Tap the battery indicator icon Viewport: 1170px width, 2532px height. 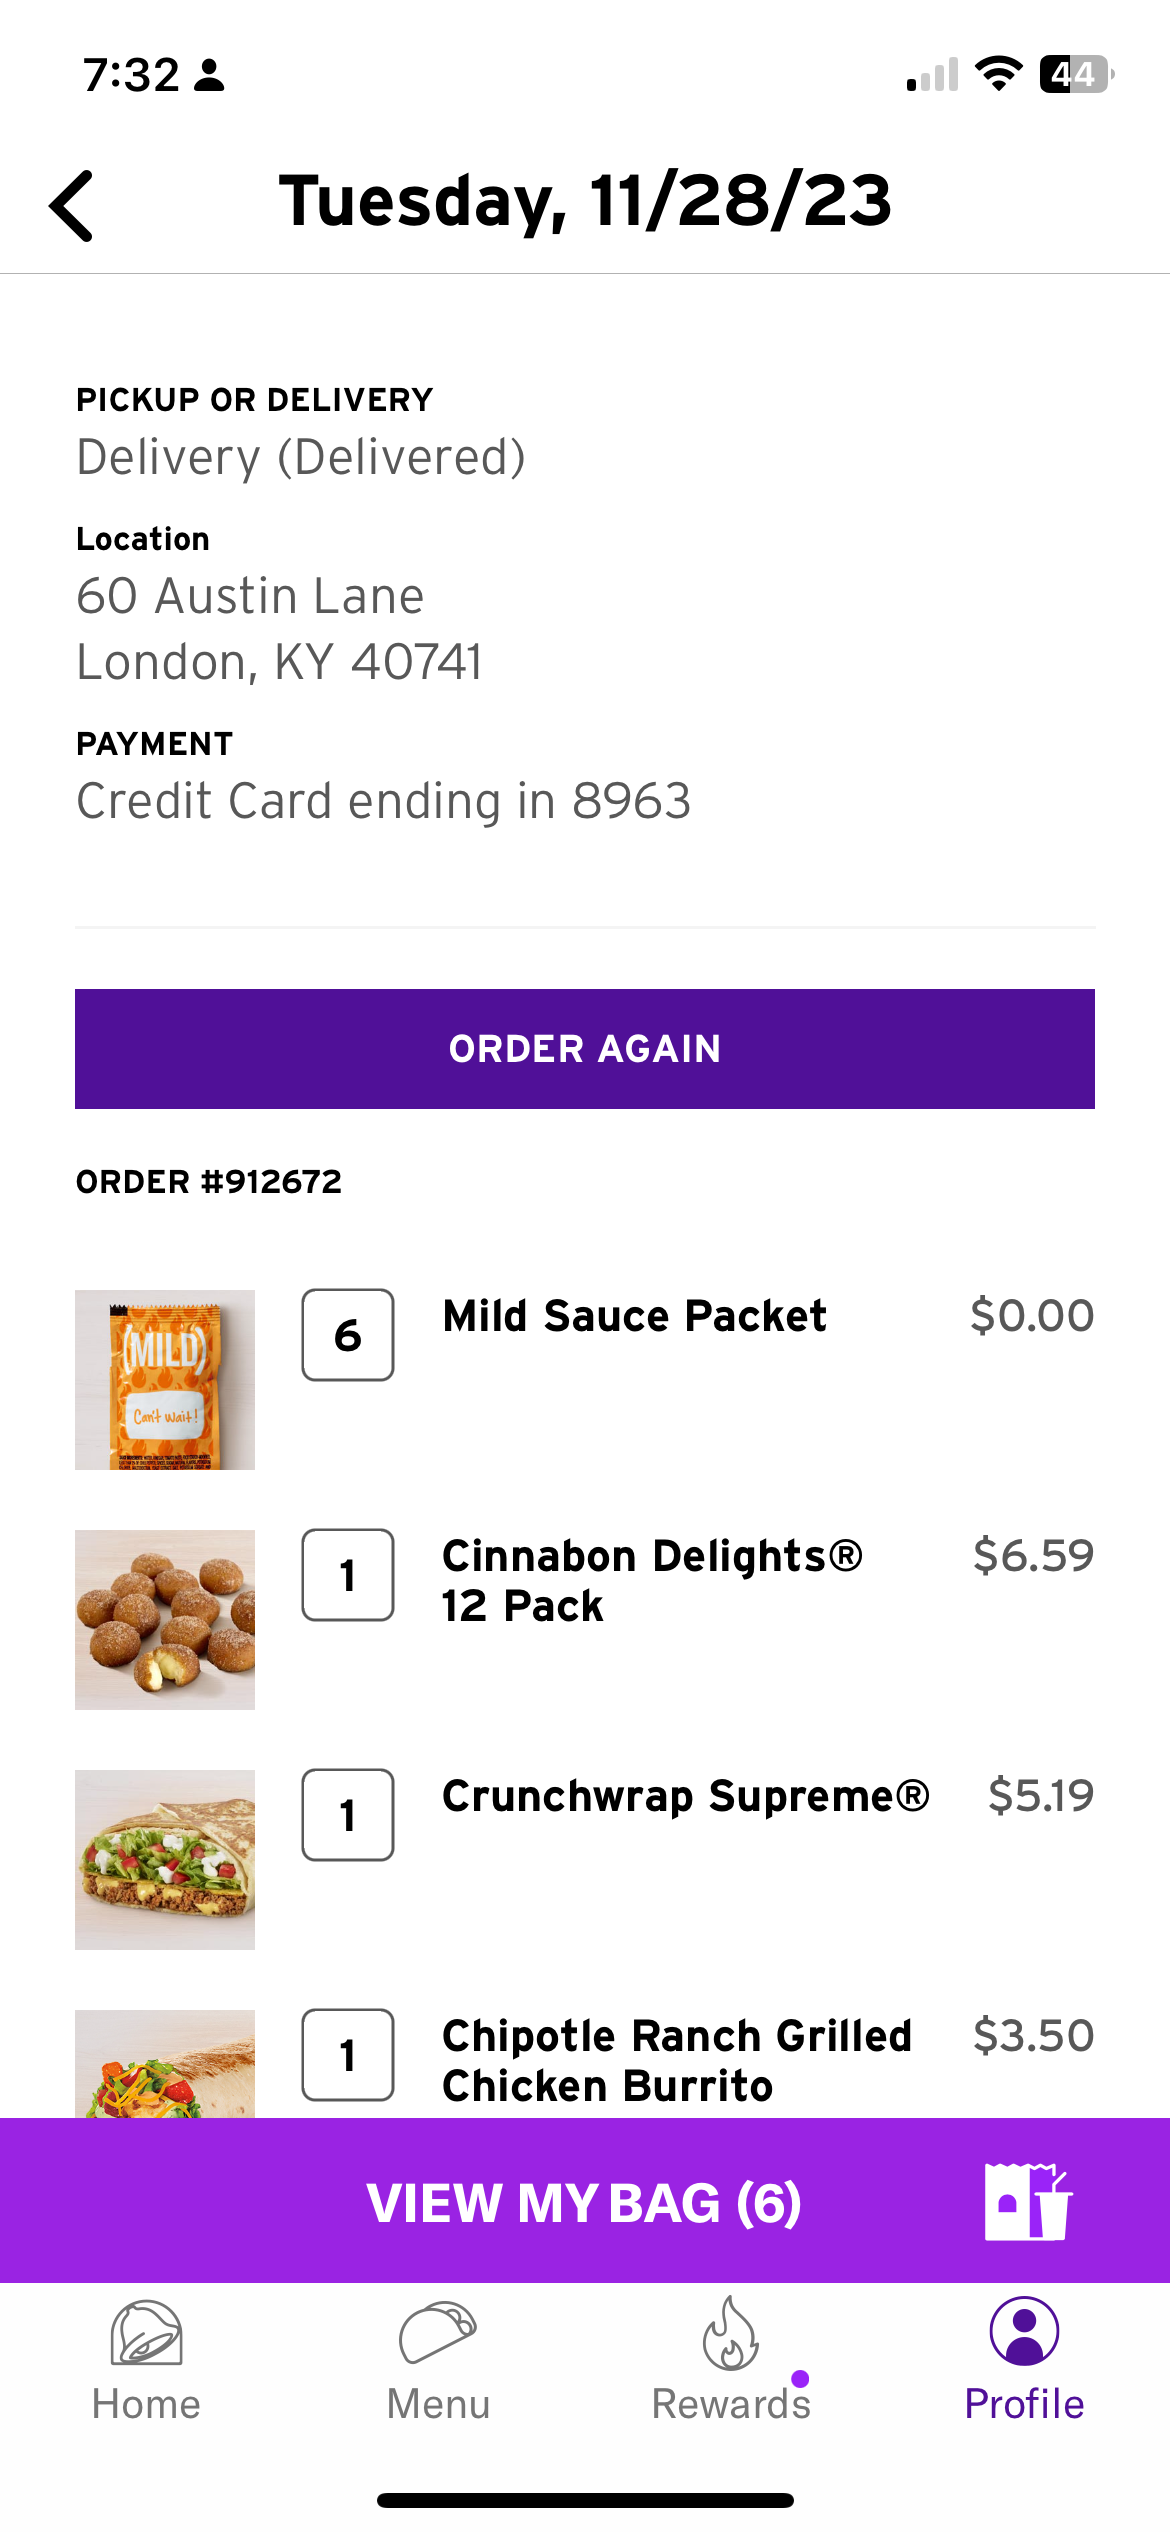1076,74
